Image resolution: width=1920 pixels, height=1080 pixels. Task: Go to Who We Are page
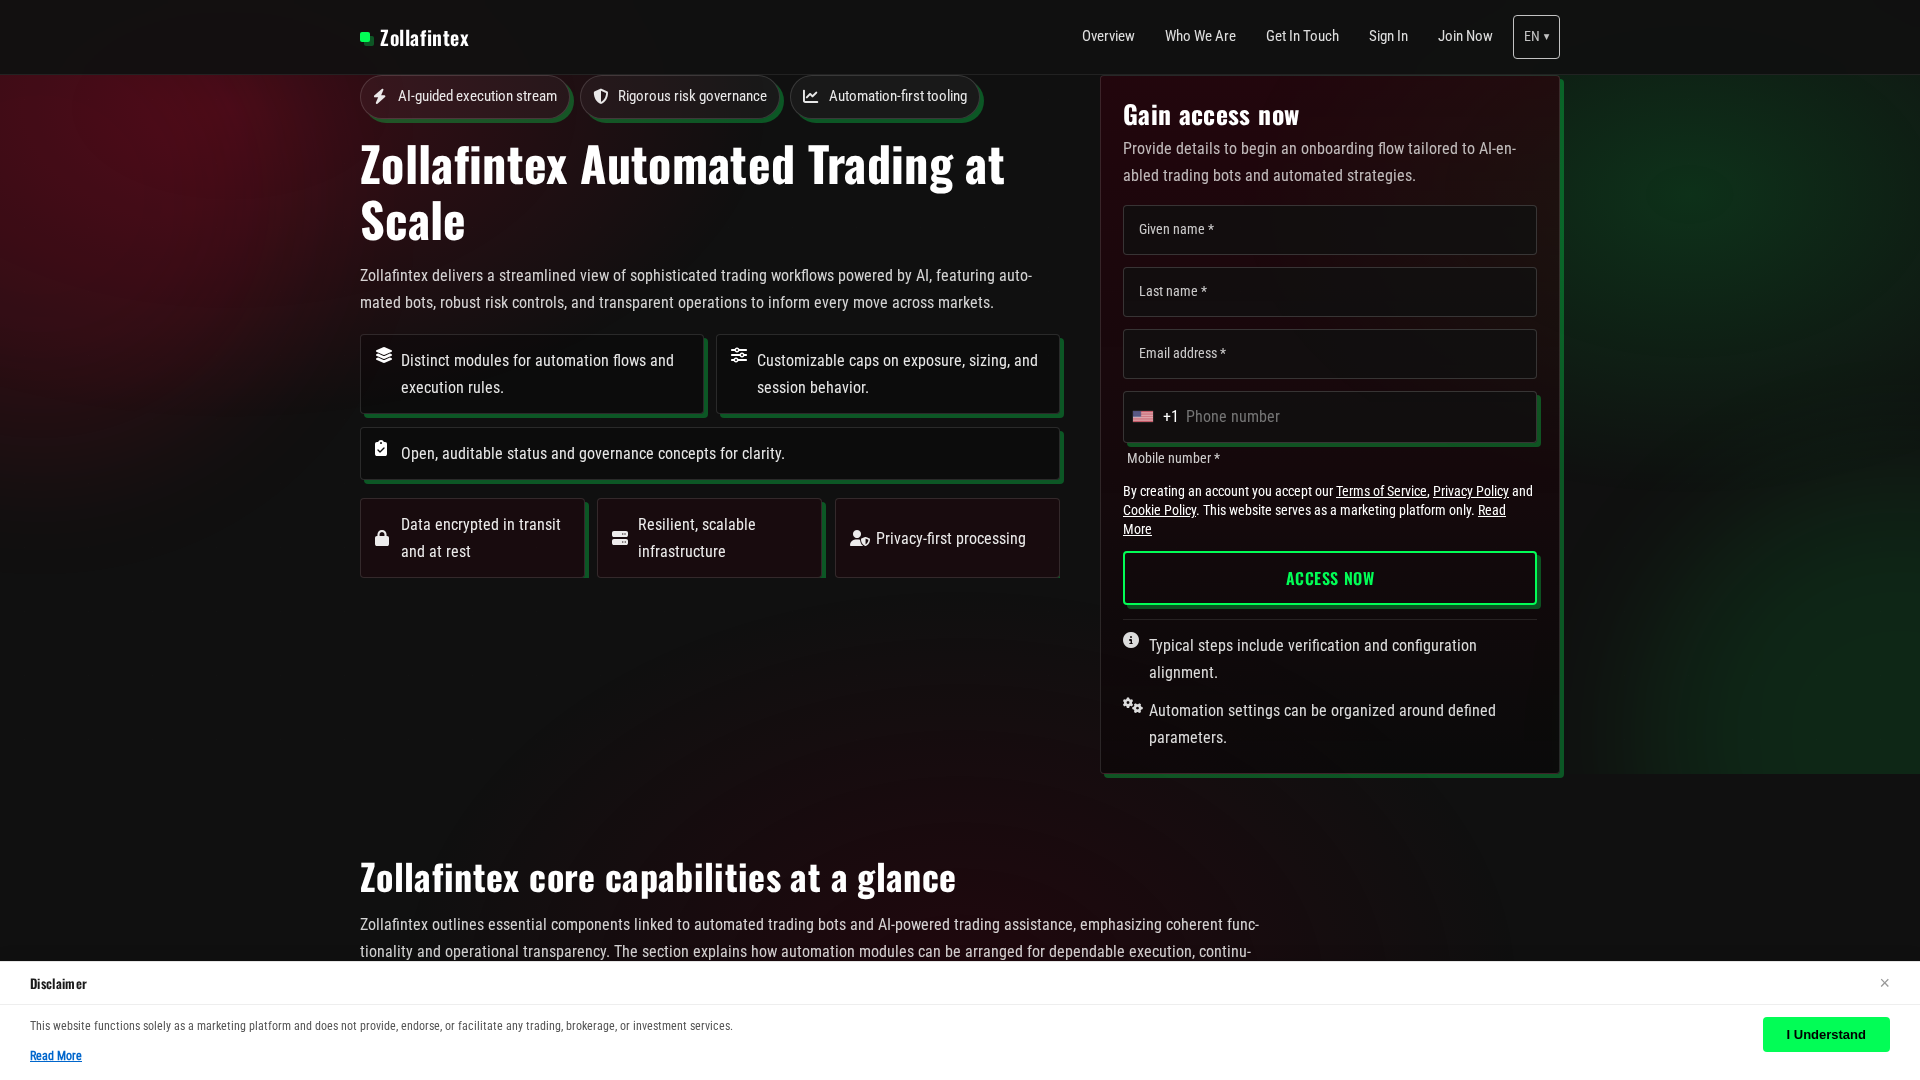tap(1200, 36)
